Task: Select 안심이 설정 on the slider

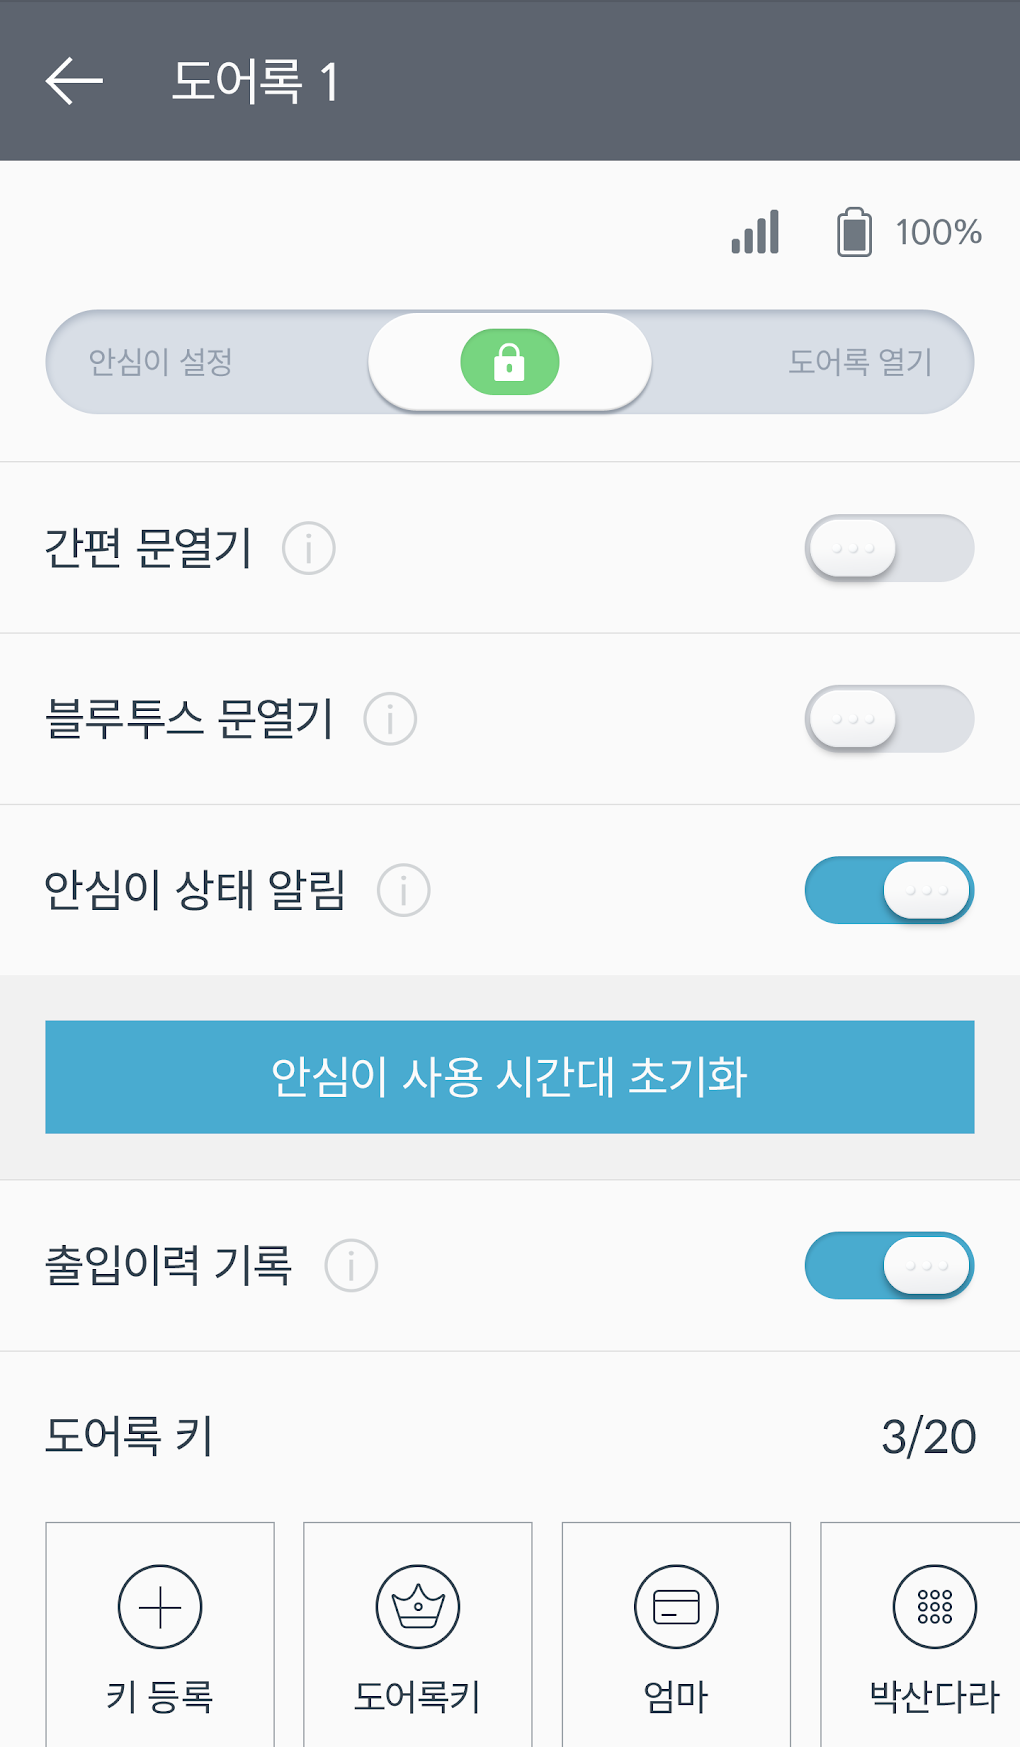Action: pos(161,362)
